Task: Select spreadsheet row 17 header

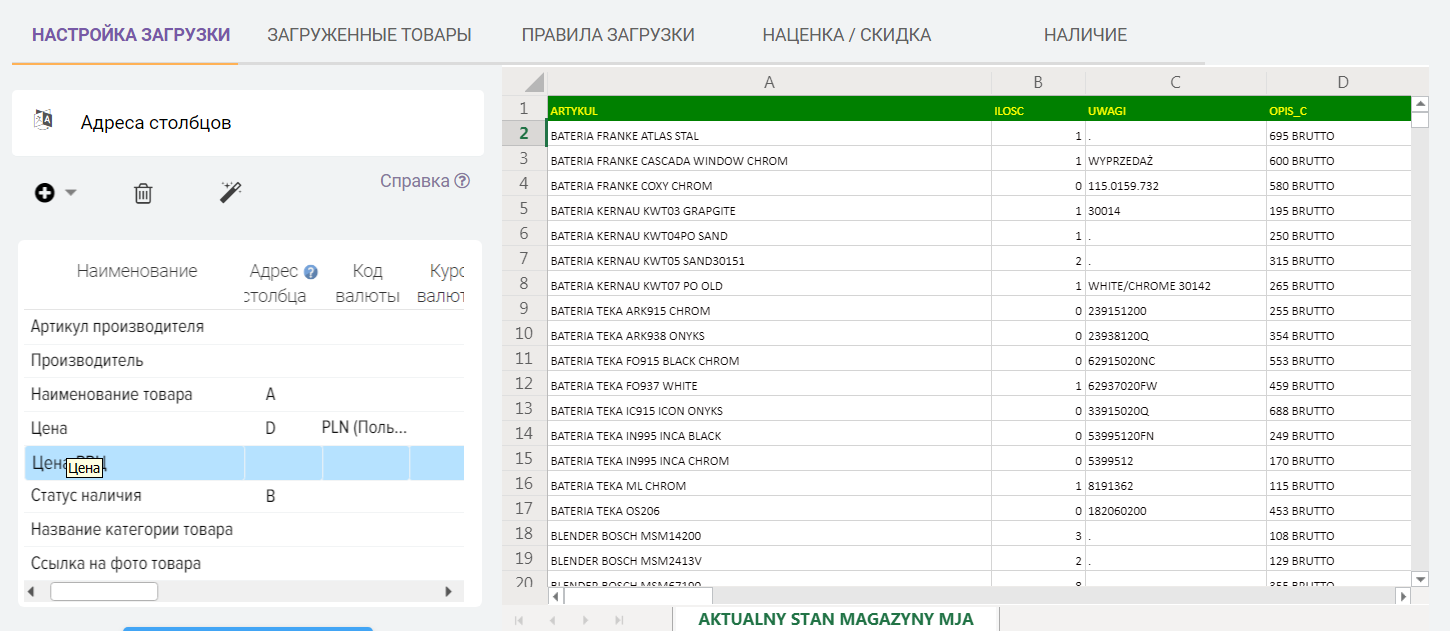Action: (x=524, y=509)
